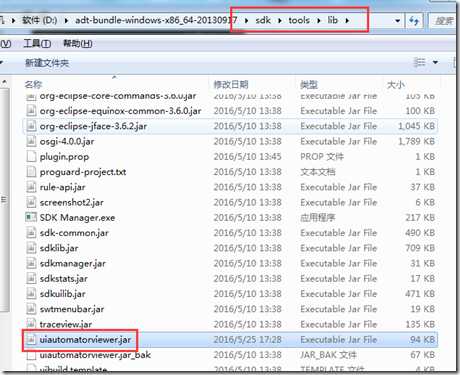Image resolution: width=460 pixels, height=375 pixels.
Task: Select the file name SDK Manager.exe
Action: coord(77,217)
